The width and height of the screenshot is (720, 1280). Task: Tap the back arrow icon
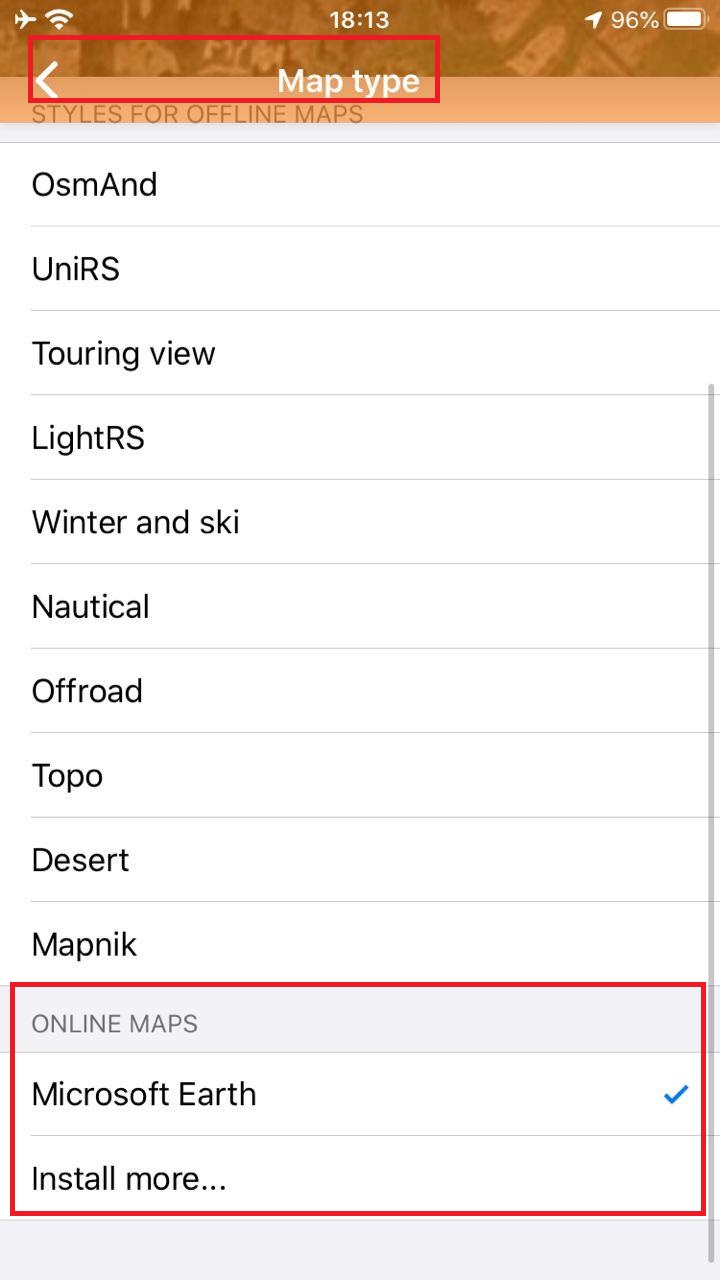pos(47,79)
